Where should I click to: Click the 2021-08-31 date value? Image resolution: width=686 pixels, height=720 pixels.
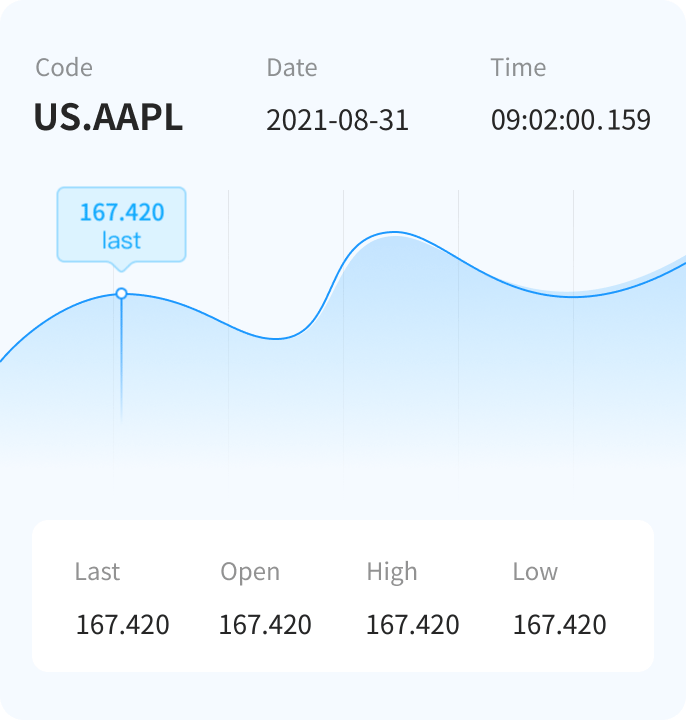(x=337, y=121)
